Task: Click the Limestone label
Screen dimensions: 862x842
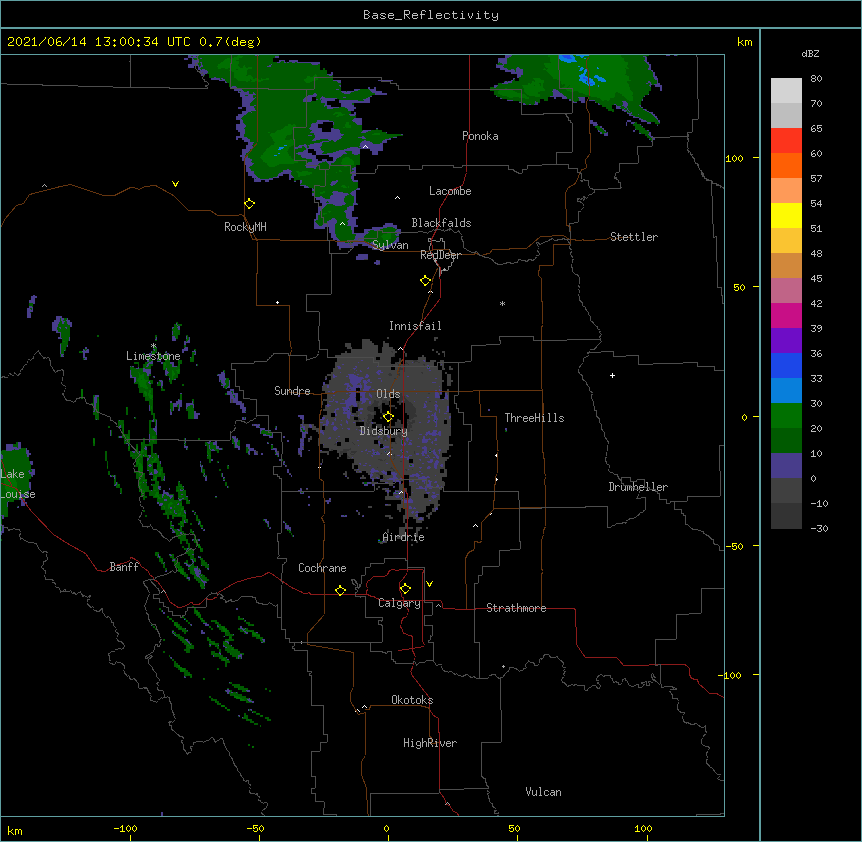Action: (x=153, y=356)
